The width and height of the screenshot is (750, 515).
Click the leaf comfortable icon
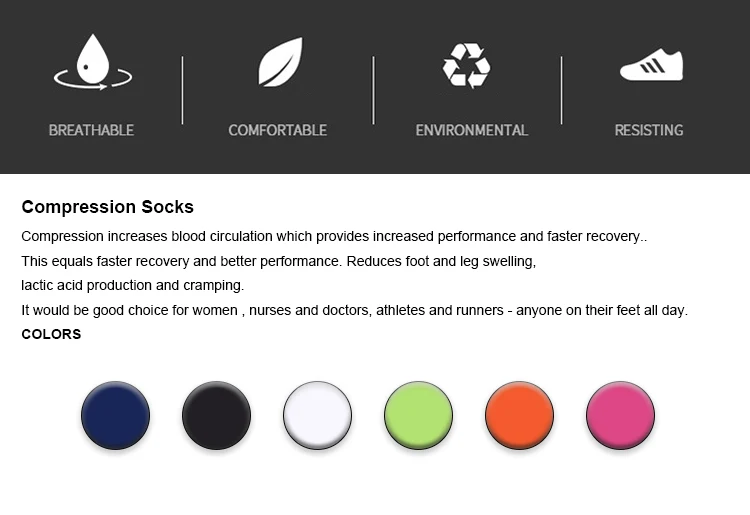pyautogui.click(x=281, y=62)
